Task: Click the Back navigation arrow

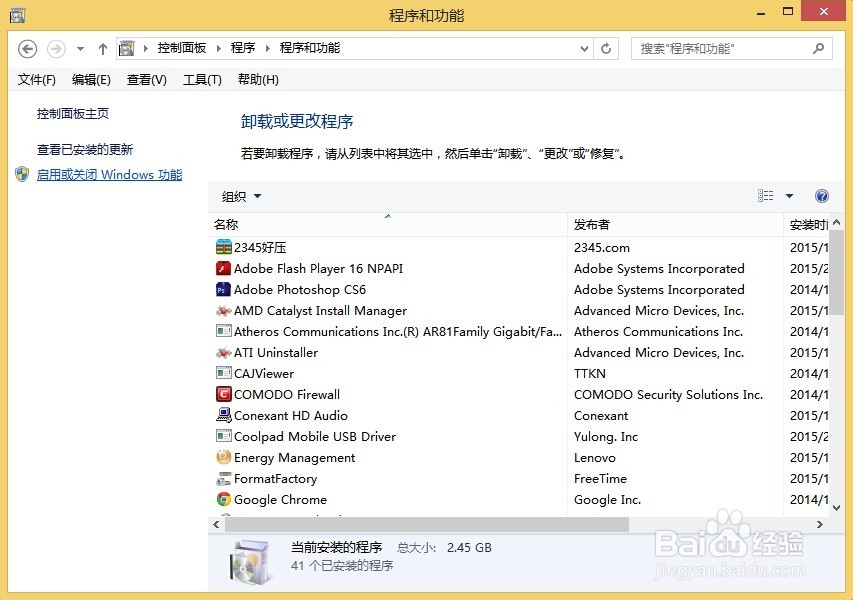Action: (x=28, y=49)
